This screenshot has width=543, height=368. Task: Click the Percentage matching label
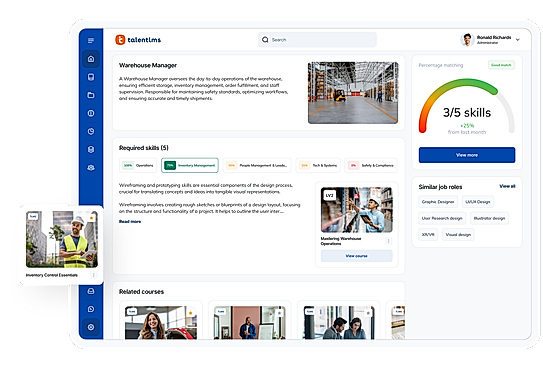click(x=440, y=65)
